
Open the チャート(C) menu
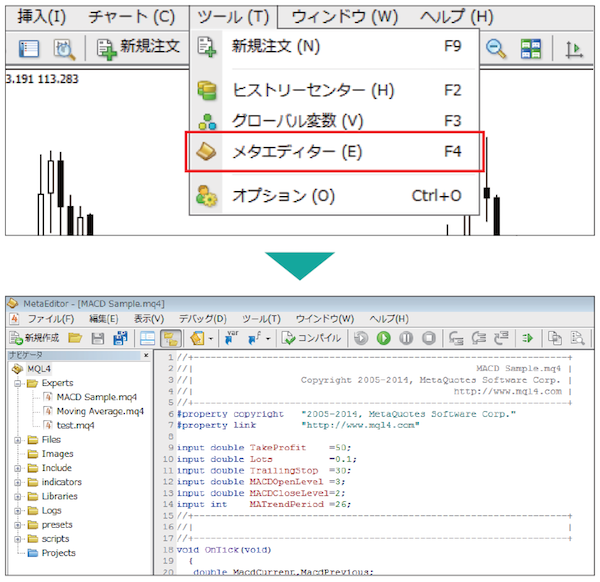131,17
